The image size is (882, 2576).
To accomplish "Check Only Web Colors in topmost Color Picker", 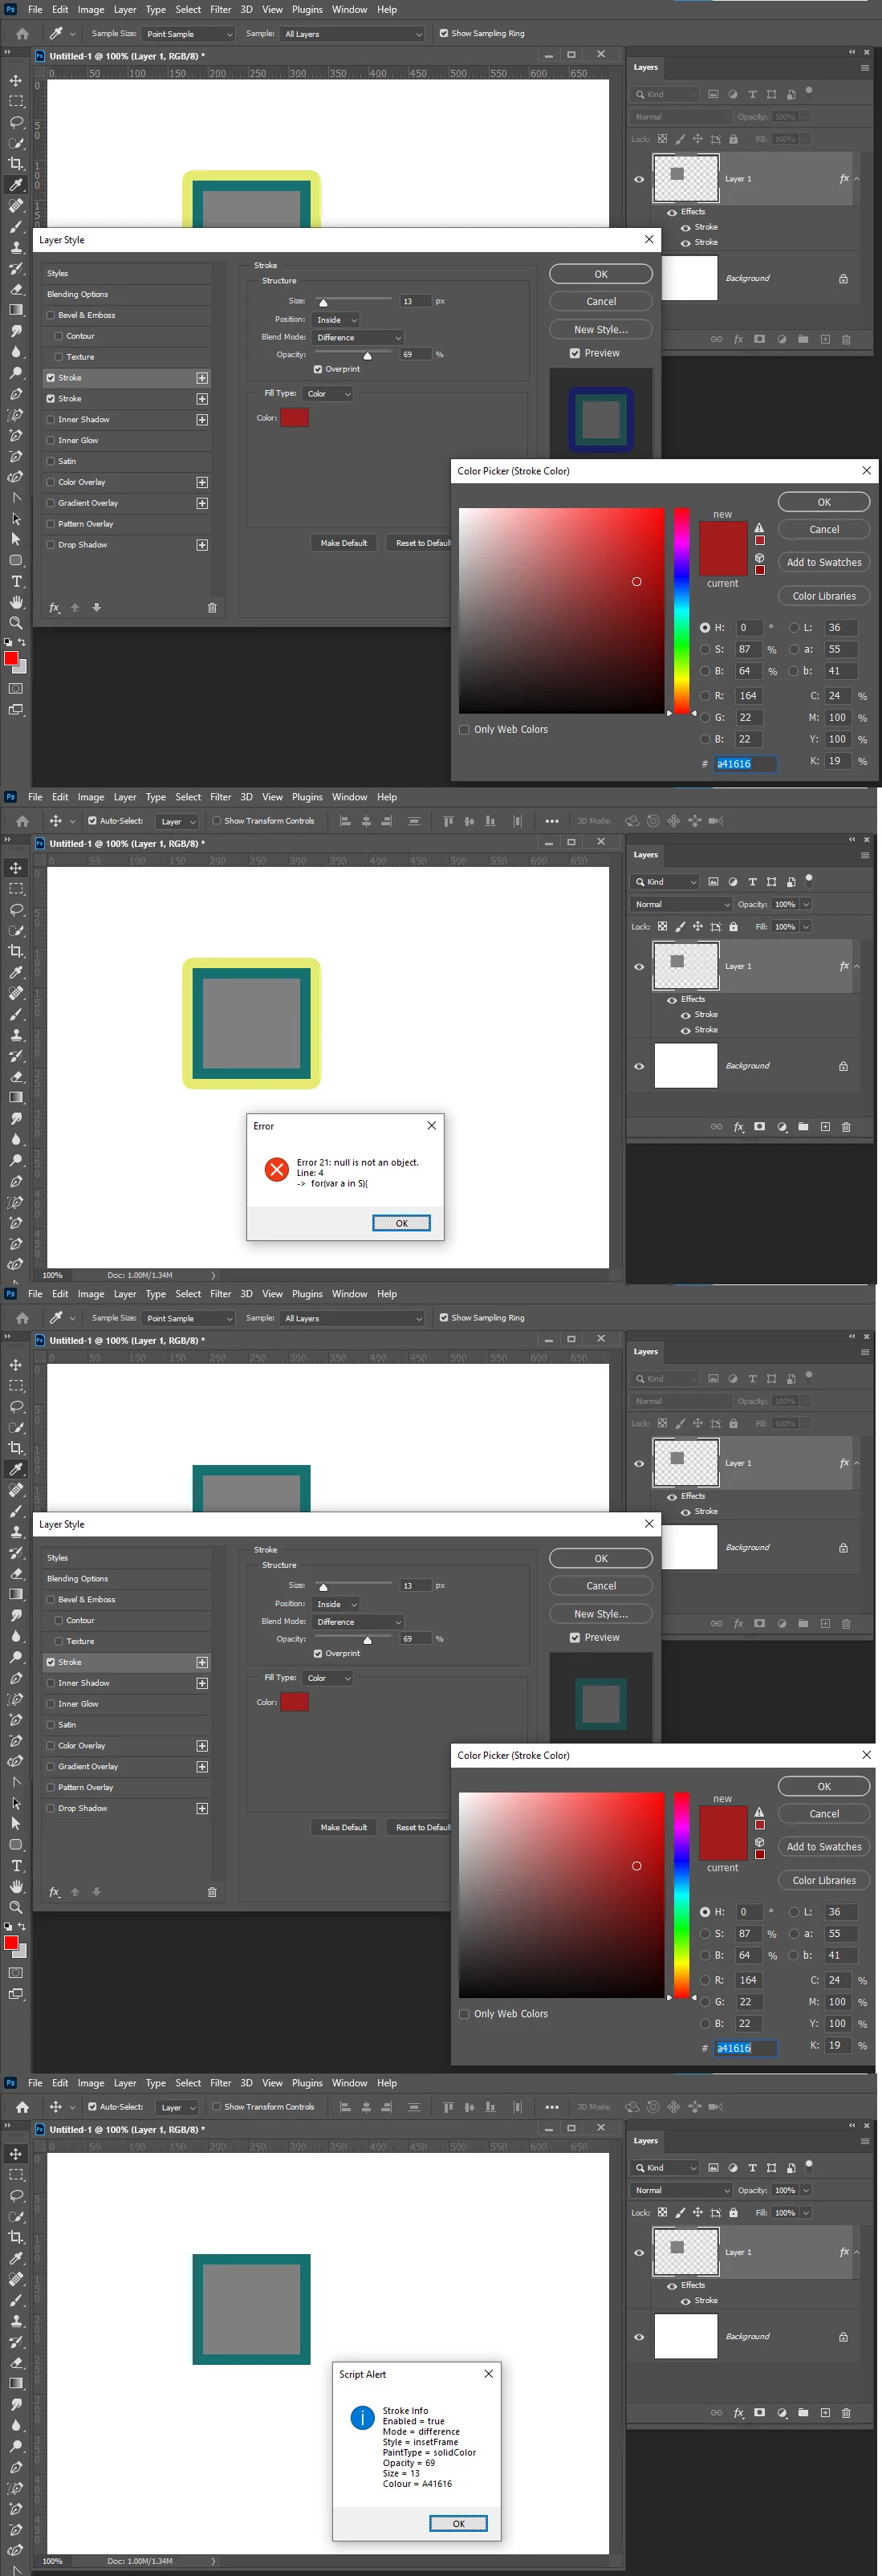I will [x=464, y=729].
